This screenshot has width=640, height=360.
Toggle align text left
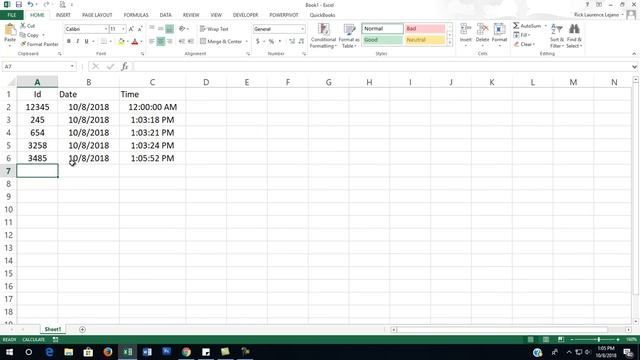coord(152,41)
